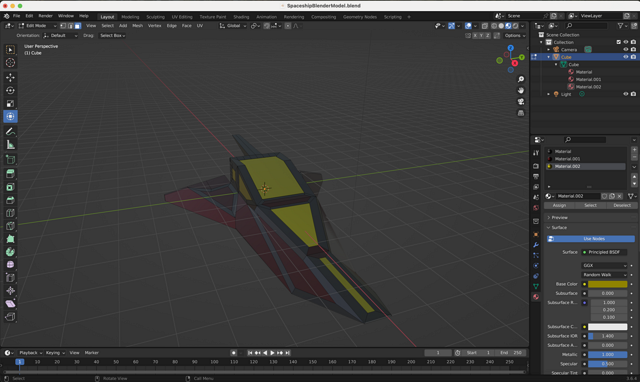Choose the Annotate pencil tool
Image resolution: width=640 pixels, height=382 pixels.
10,131
